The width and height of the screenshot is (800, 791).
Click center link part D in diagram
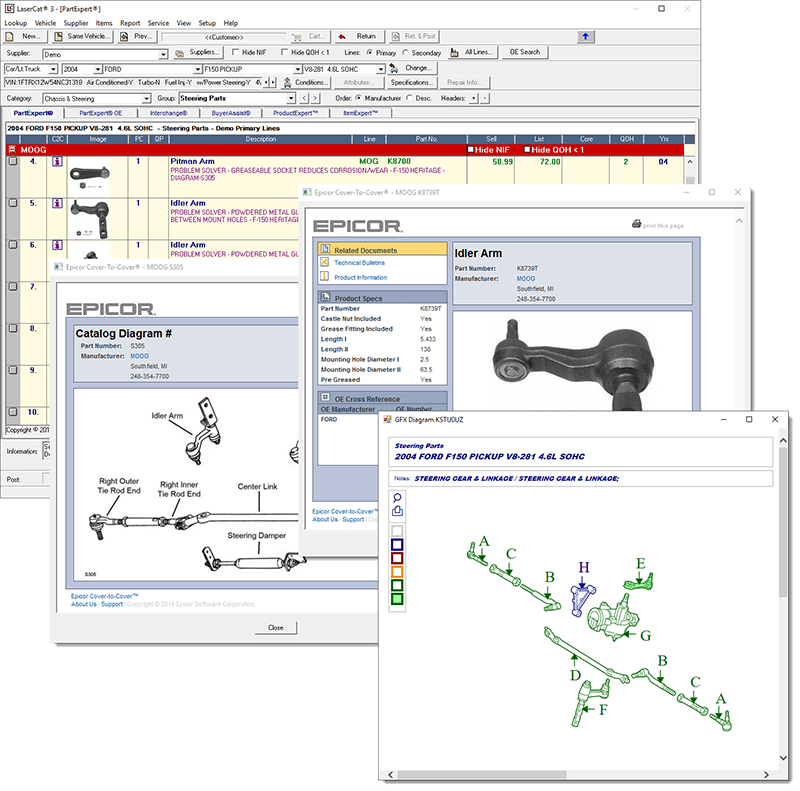point(586,655)
